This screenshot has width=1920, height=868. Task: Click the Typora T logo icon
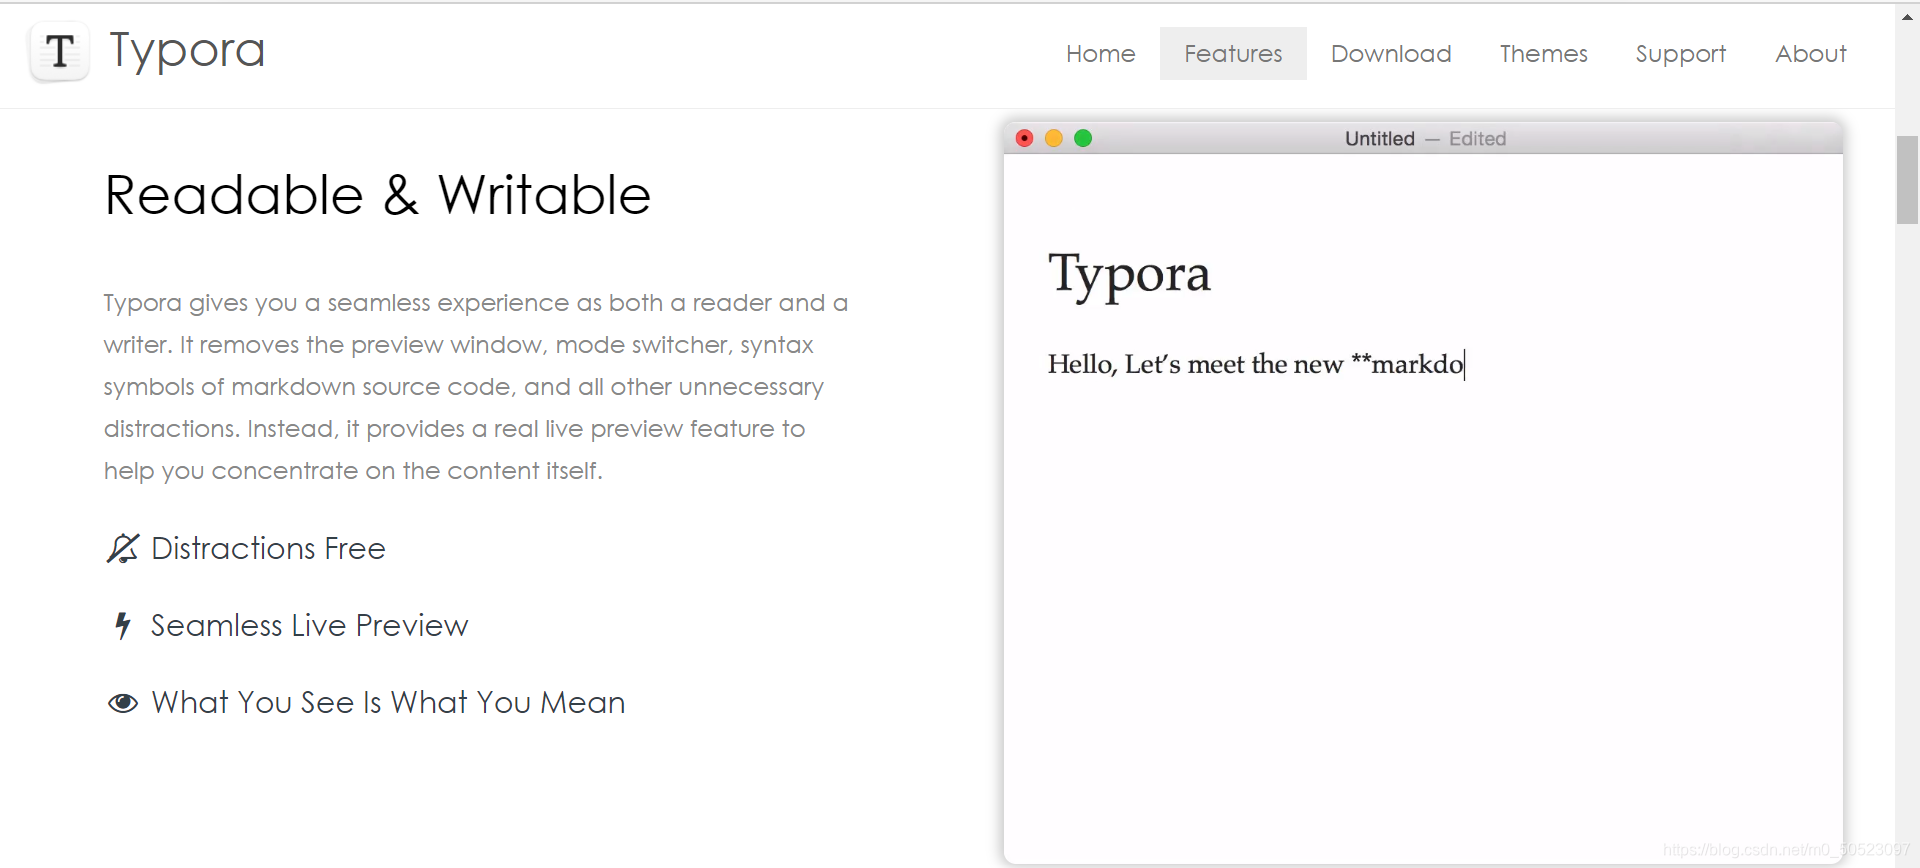point(60,52)
